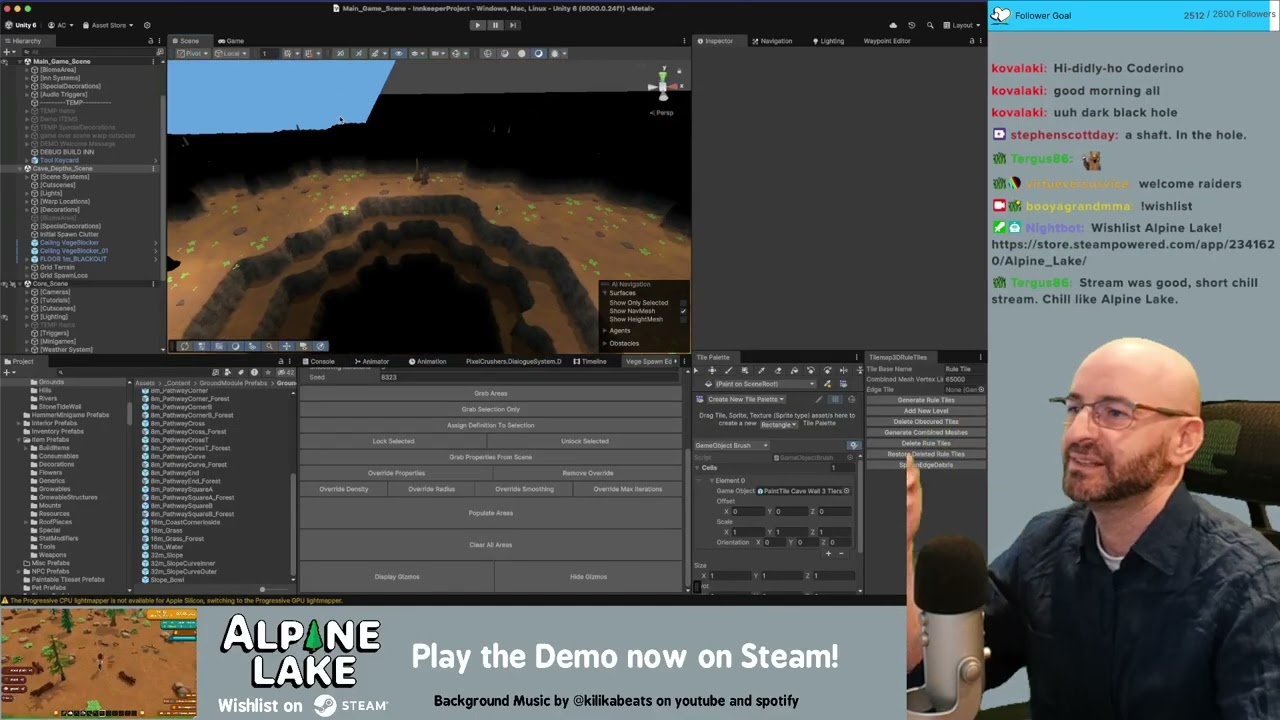Select the 16m_Water prefab
Viewport: 1280px width, 720px height.
[166, 547]
